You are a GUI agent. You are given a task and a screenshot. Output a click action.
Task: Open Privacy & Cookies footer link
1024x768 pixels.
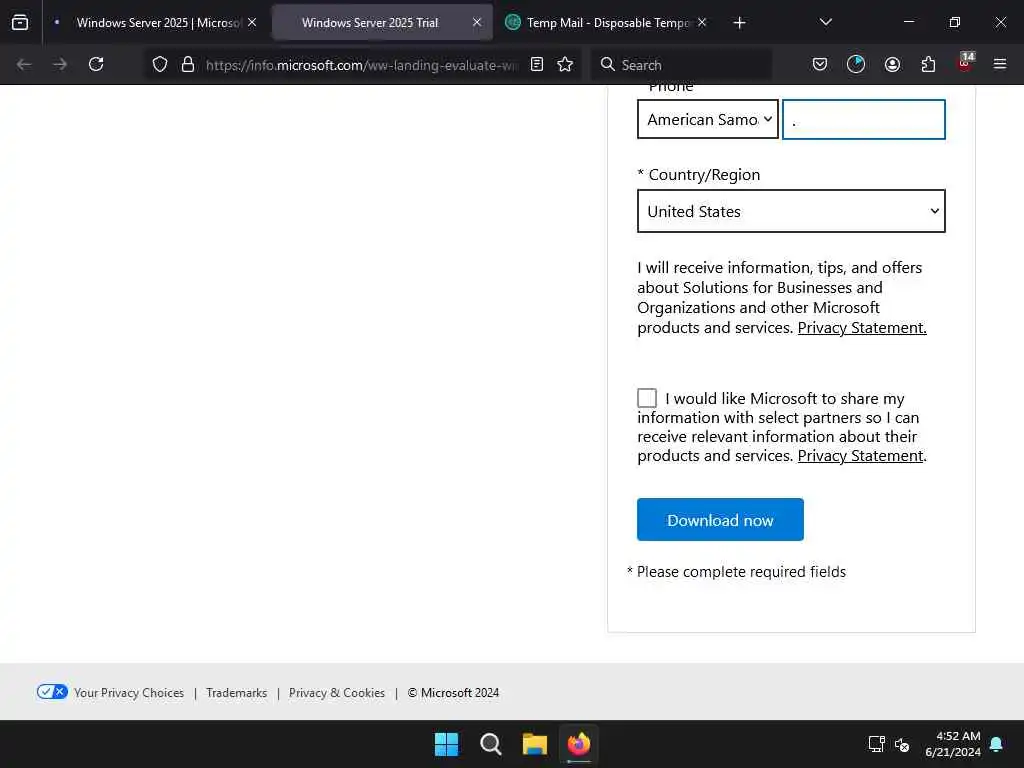[336, 692]
